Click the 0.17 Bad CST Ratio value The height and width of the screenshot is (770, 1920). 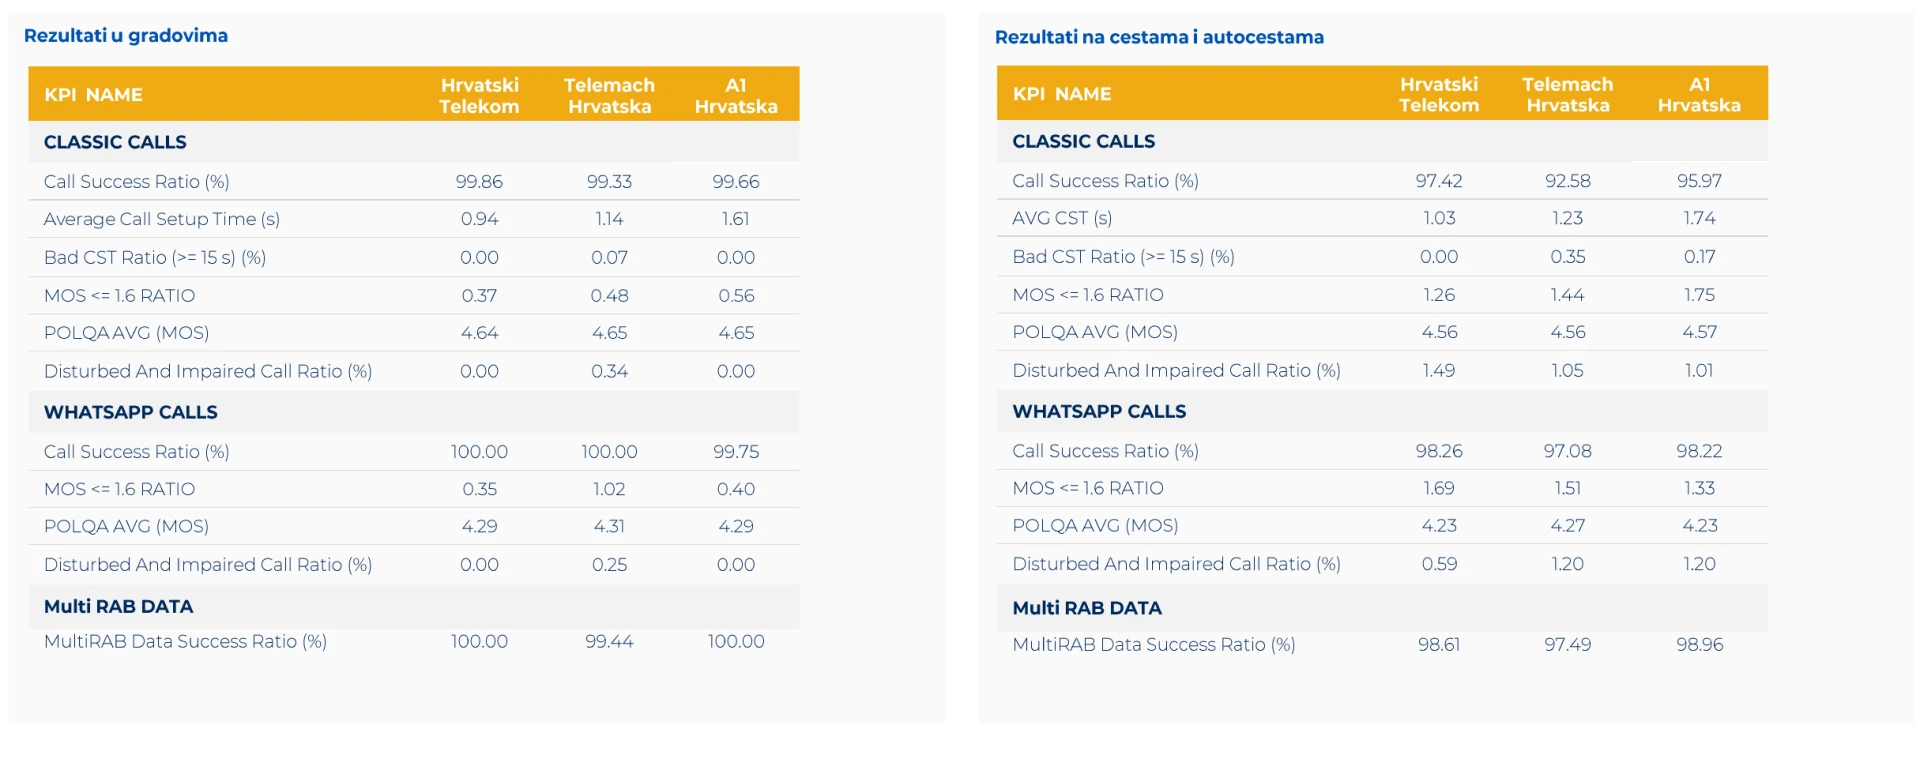pyautogui.click(x=1699, y=257)
